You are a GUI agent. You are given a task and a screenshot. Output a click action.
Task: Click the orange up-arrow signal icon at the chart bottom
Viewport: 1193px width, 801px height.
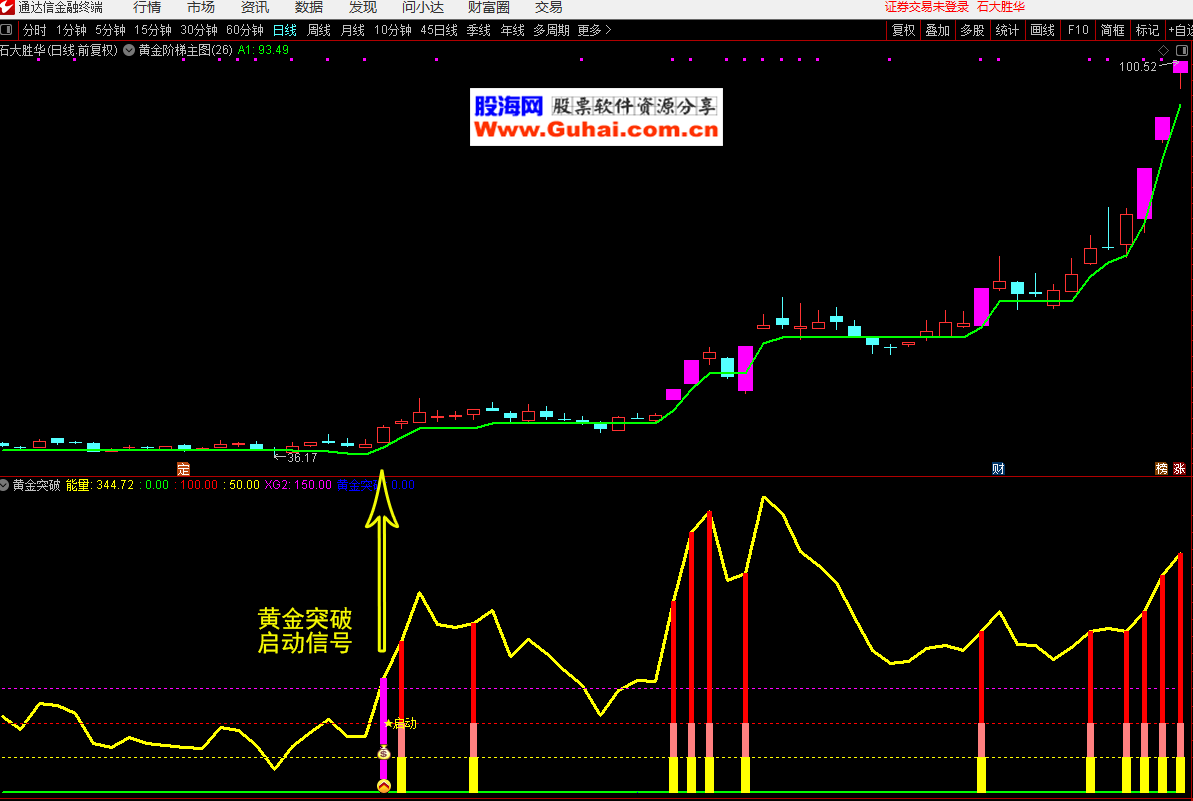pos(383,786)
